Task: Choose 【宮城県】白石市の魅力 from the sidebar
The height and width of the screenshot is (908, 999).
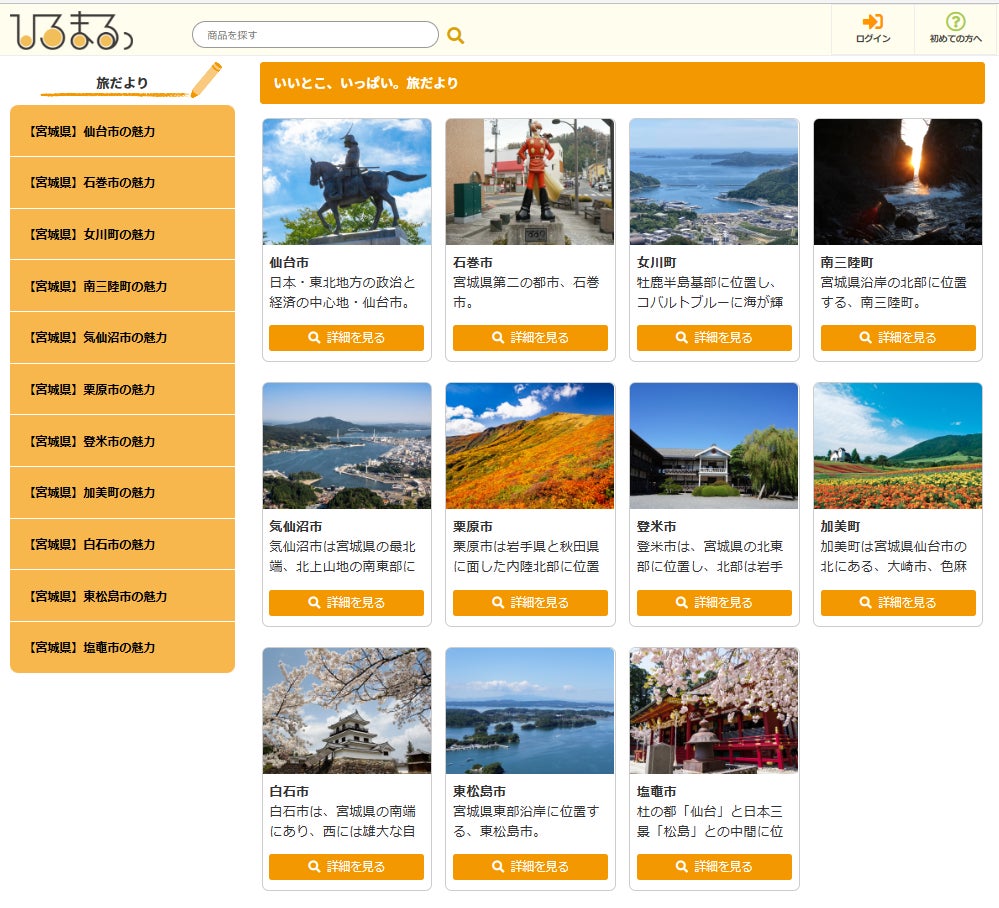Action: click(x=122, y=544)
